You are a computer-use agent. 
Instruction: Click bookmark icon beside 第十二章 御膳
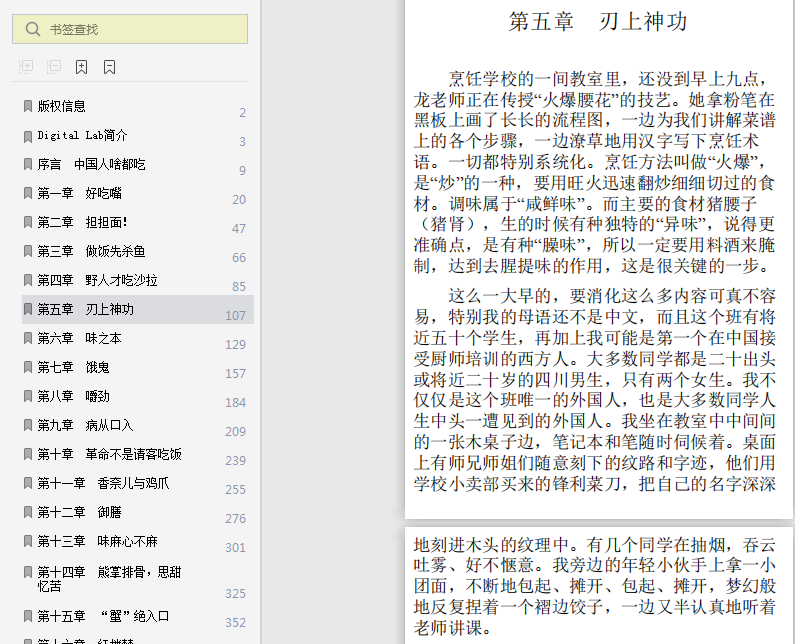(x=28, y=512)
